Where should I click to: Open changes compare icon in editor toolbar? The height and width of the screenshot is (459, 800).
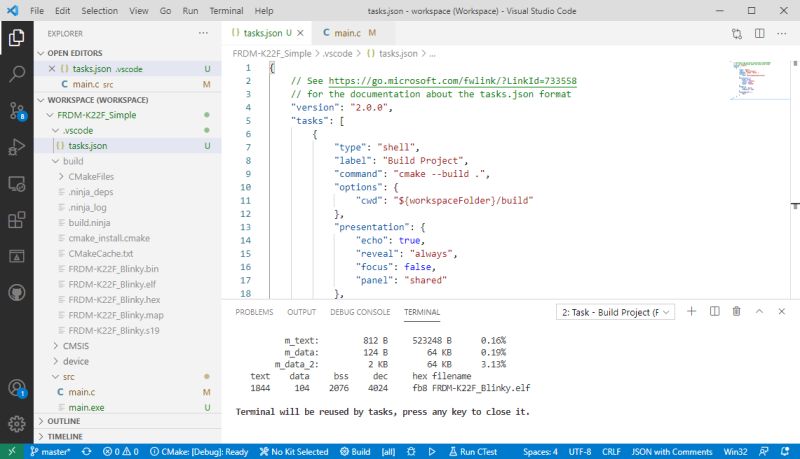pyautogui.click(x=737, y=34)
